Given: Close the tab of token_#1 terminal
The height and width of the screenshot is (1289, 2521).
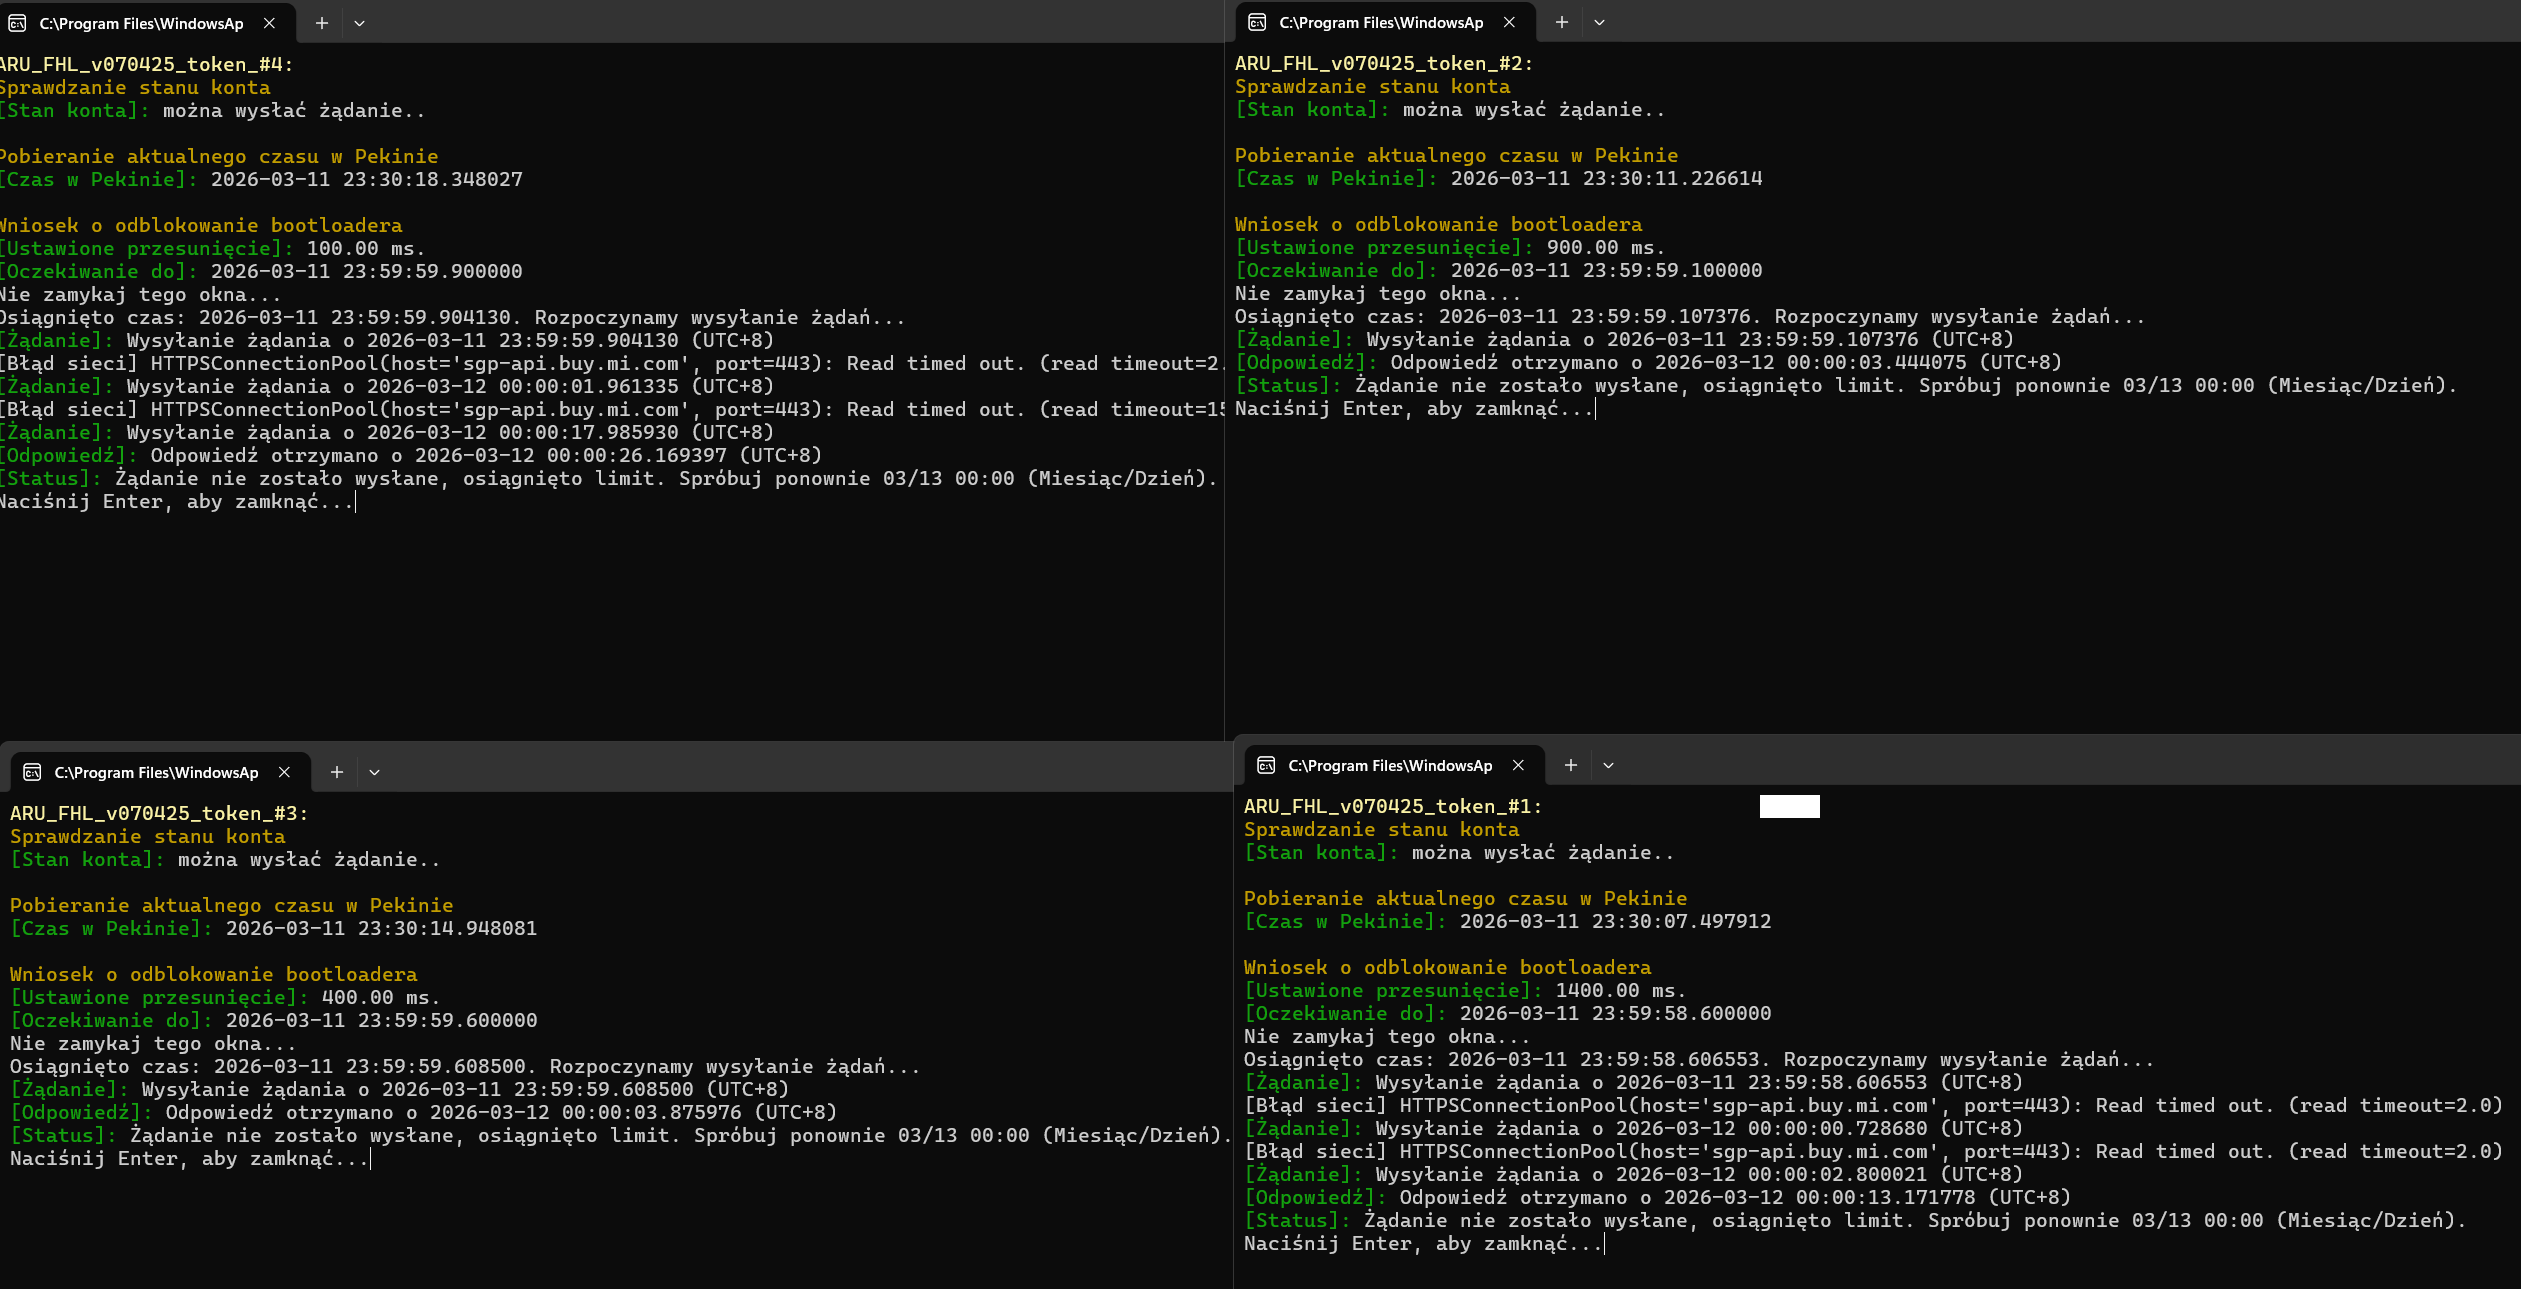Looking at the screenshot, I should [x=1518, y=765].
